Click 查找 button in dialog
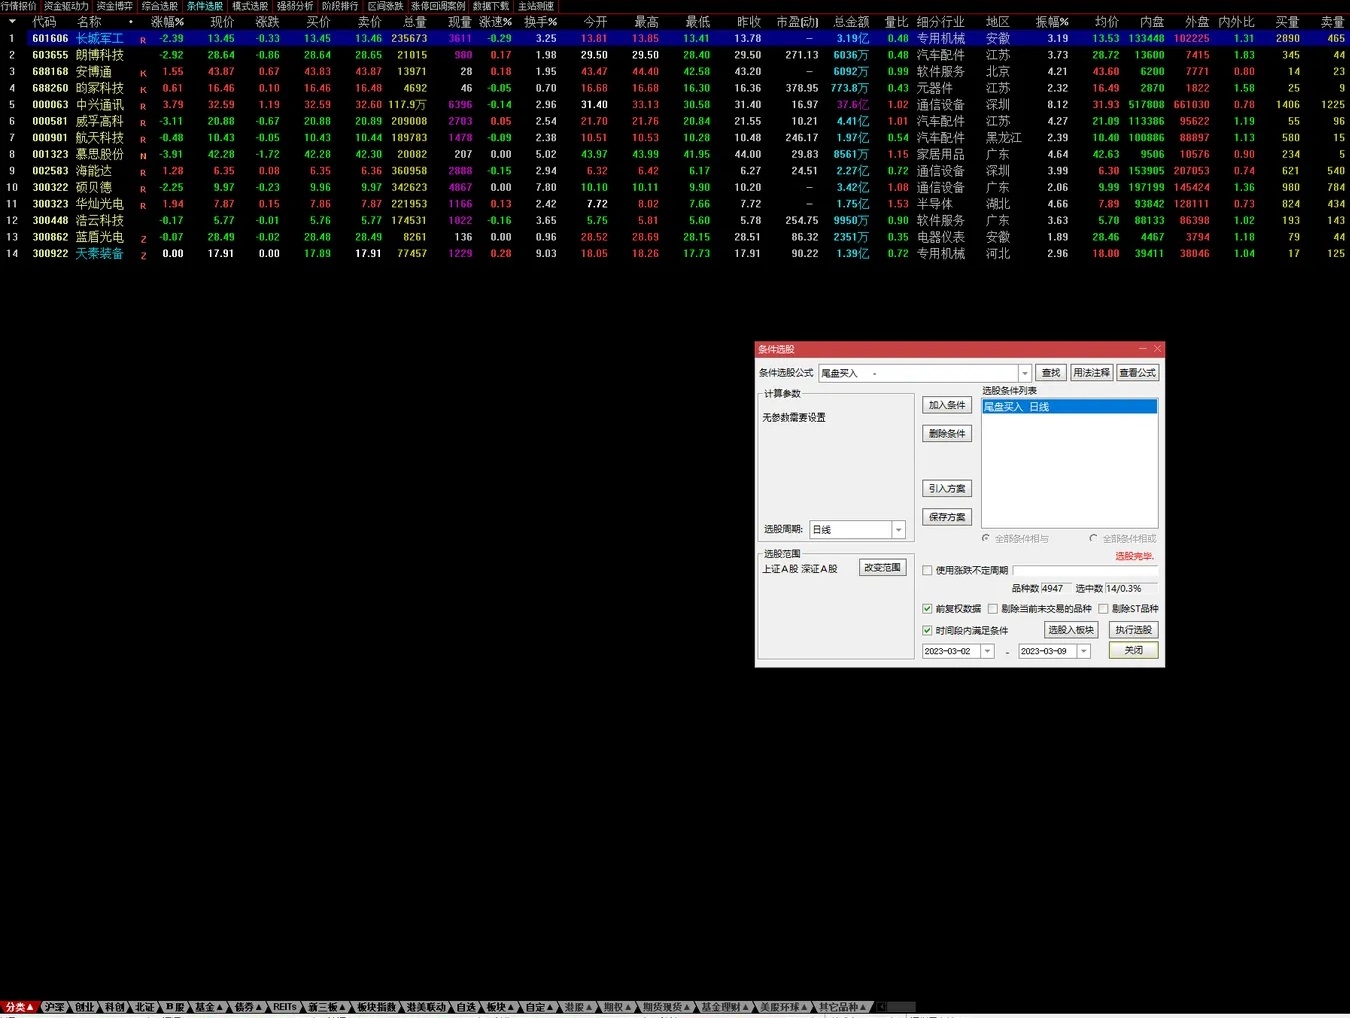This screenshot has width=1350, height=1018. (x=1051, y=373)
